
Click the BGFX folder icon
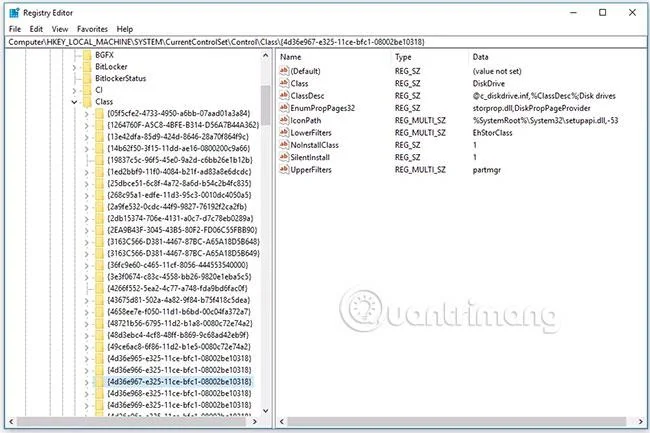click(87, 55)
